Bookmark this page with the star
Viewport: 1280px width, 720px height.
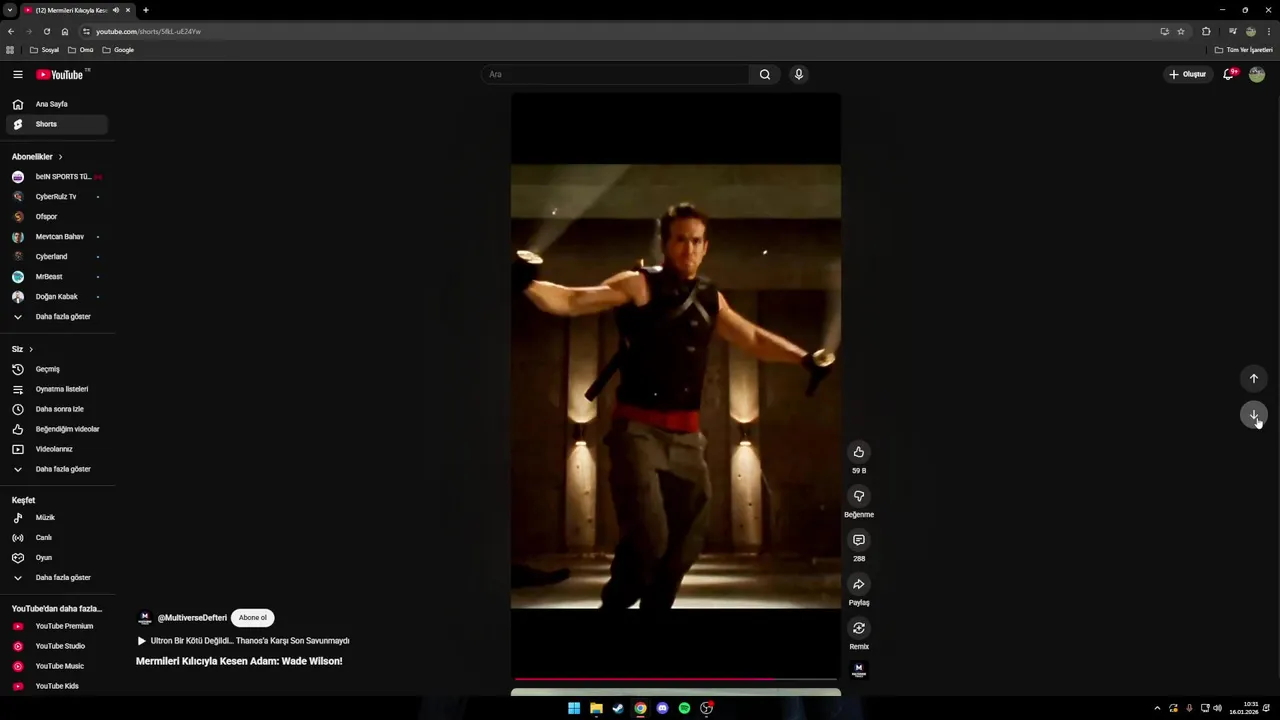[1181, 31]
